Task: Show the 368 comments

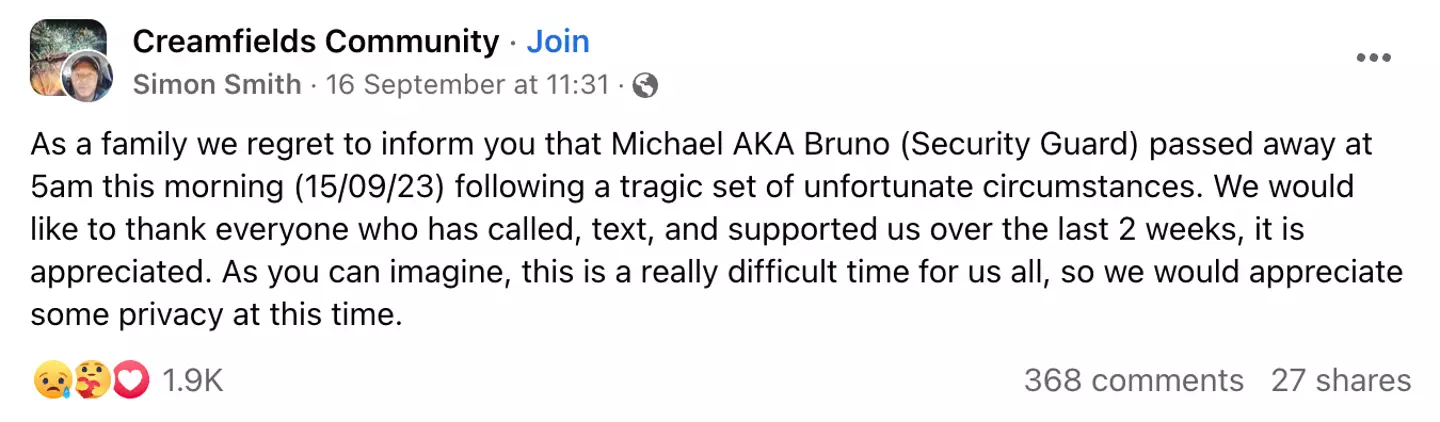Action: click(x=1133, y=381)
